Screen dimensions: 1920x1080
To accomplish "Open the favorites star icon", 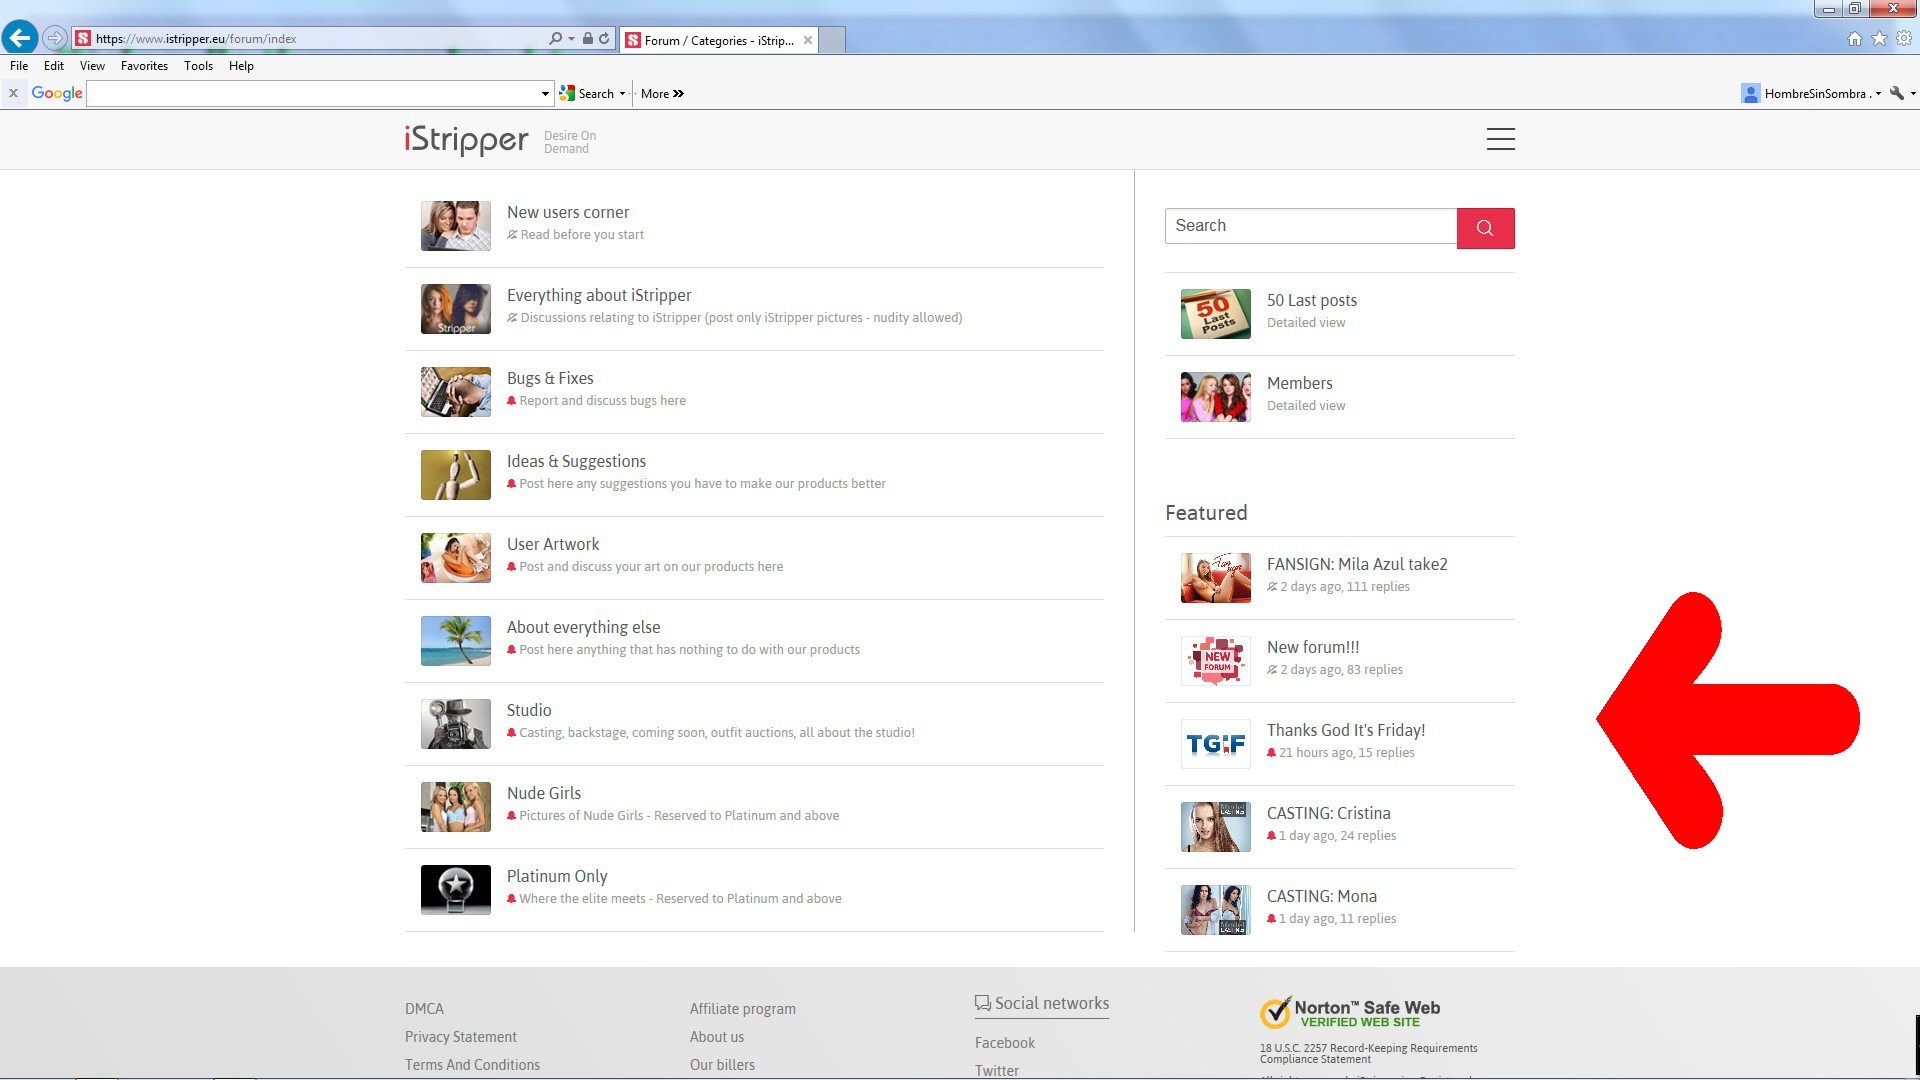I will click(x=1879, y=39).
